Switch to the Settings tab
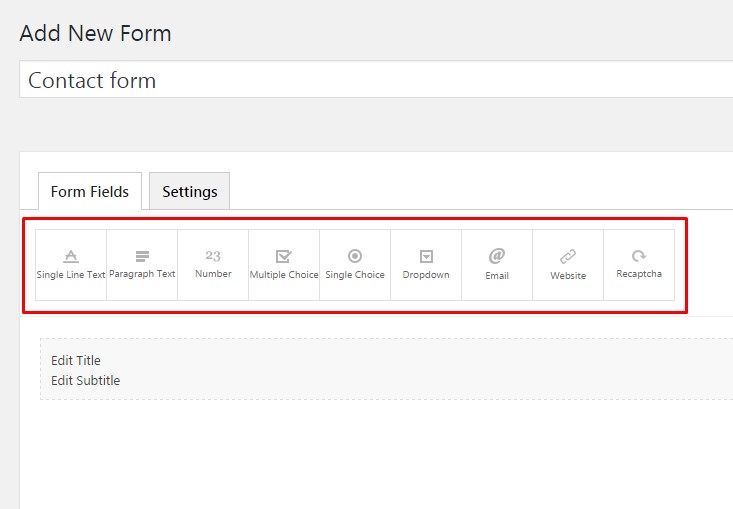The height and width of the screenshot is (509, 733). [190, 192]
